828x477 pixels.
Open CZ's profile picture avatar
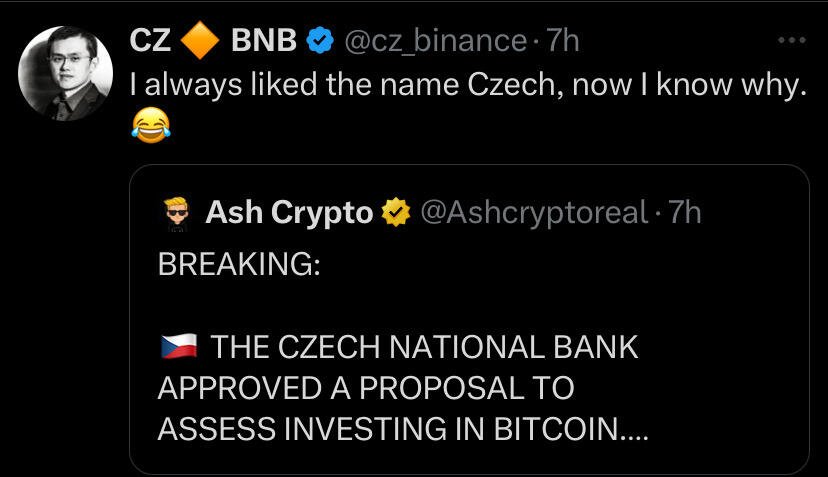pyautogui.click(x=65, y=74)
